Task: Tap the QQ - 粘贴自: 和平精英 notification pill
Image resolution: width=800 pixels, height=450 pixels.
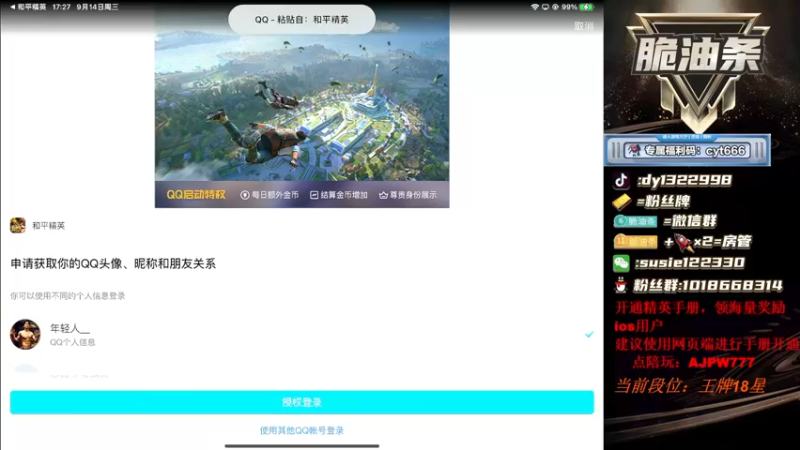Action: [x=302, y=19]
